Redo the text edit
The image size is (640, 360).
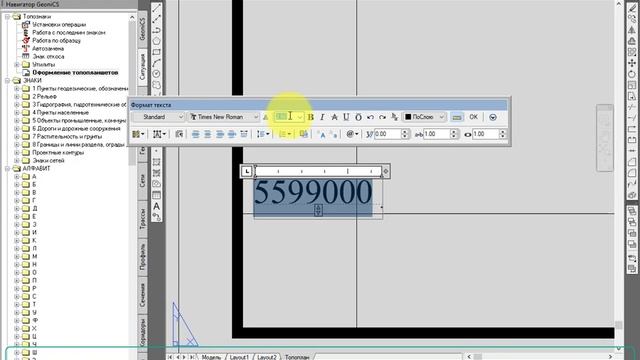pos(382,117)
